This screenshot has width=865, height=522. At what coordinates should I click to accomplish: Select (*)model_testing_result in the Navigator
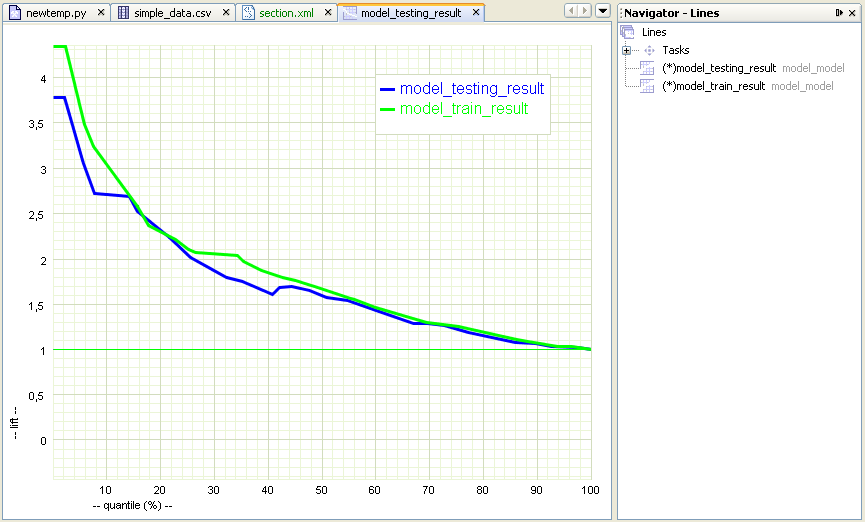click(x=719, y=68)
